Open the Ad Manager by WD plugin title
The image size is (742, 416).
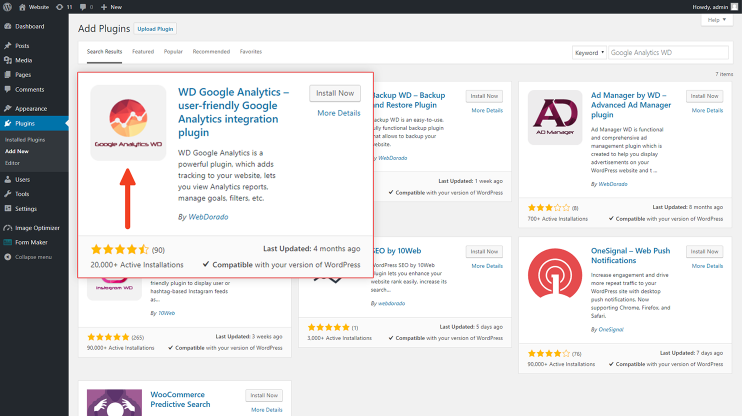coord(631,105)
